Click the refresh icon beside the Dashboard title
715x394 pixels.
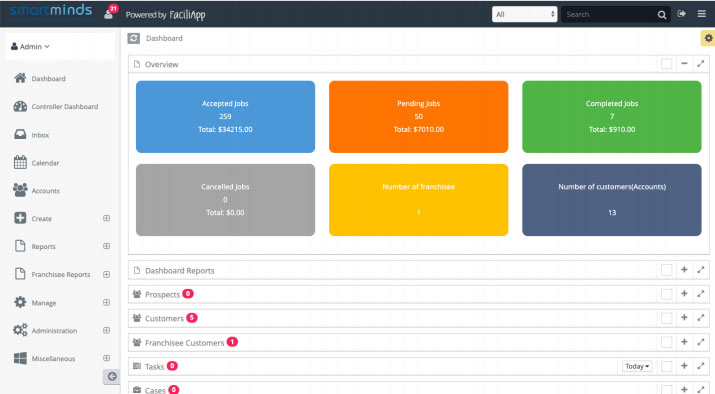(134, 38)
